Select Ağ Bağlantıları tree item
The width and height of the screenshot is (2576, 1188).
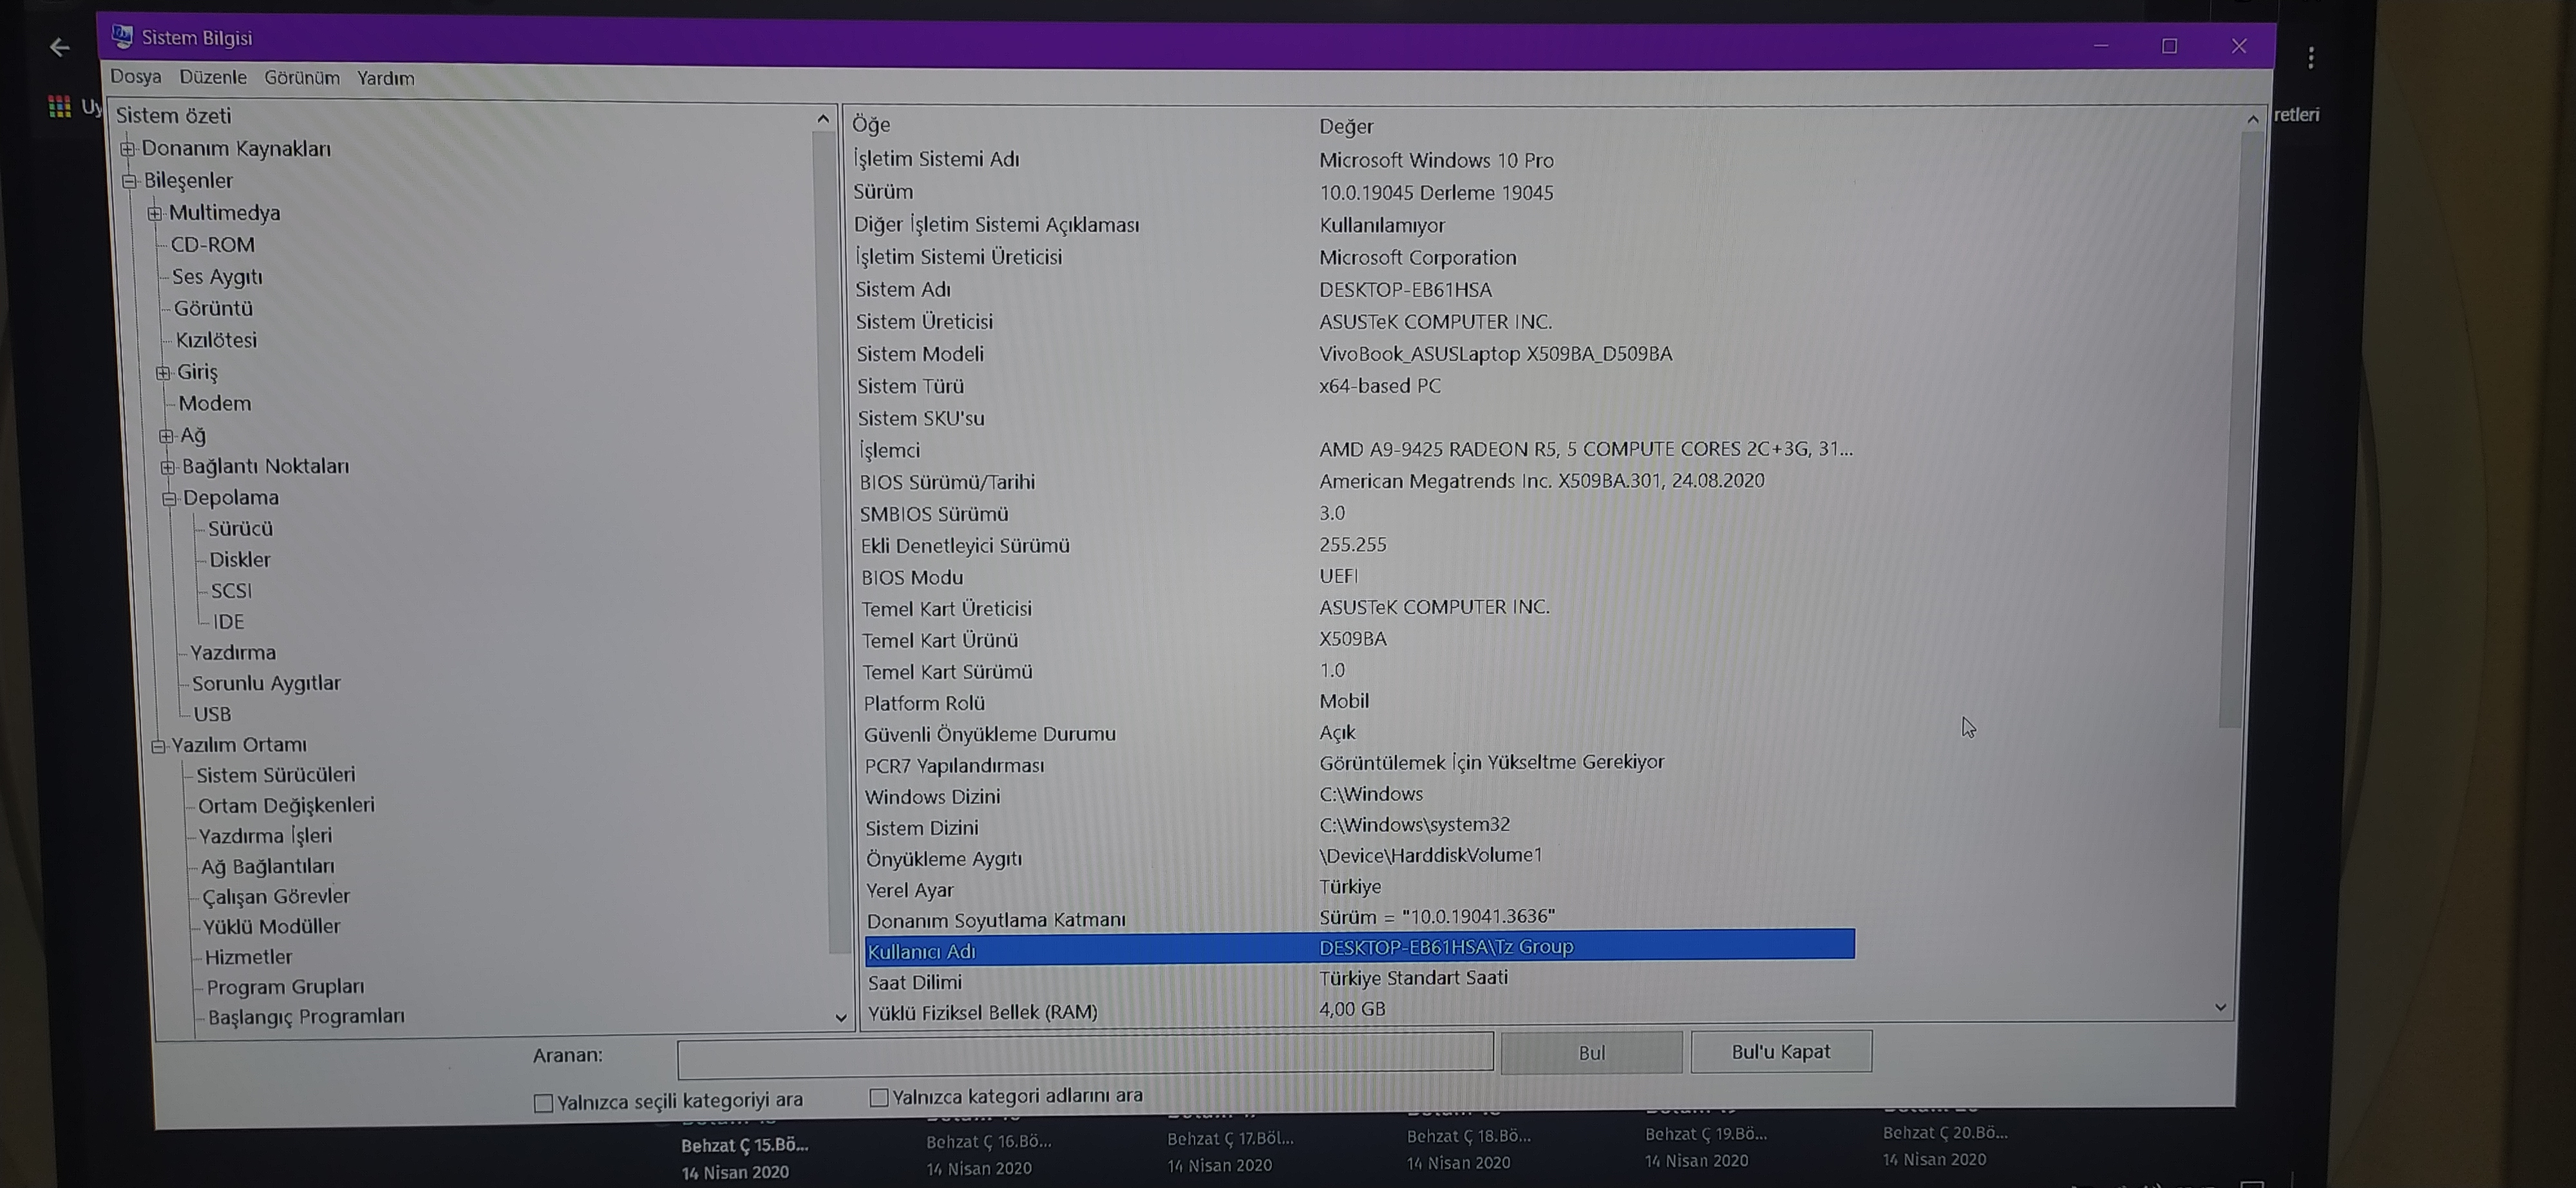(x=268, y=867)
